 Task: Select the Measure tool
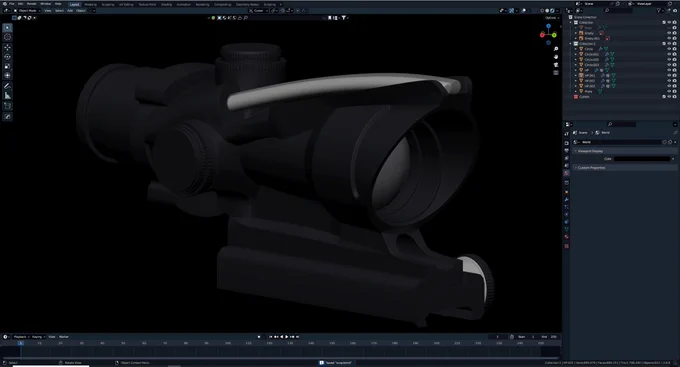7,95
